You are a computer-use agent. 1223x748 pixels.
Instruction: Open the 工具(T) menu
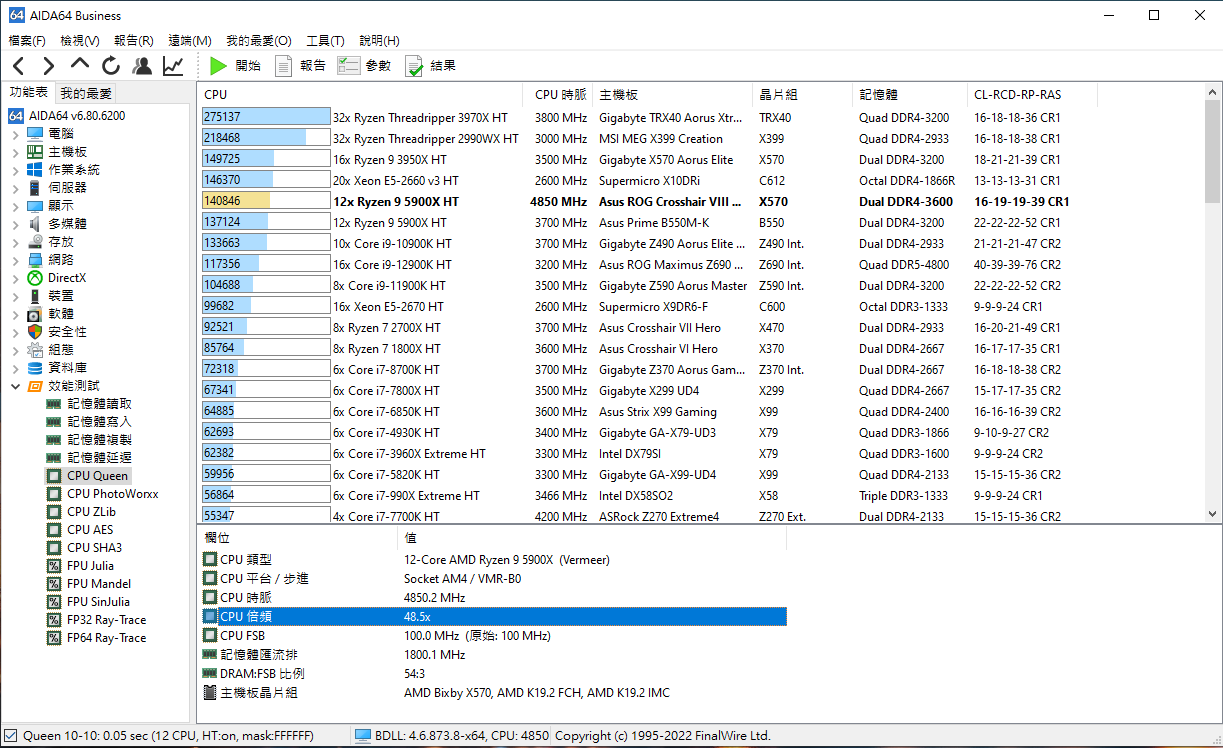coord(325,41)
